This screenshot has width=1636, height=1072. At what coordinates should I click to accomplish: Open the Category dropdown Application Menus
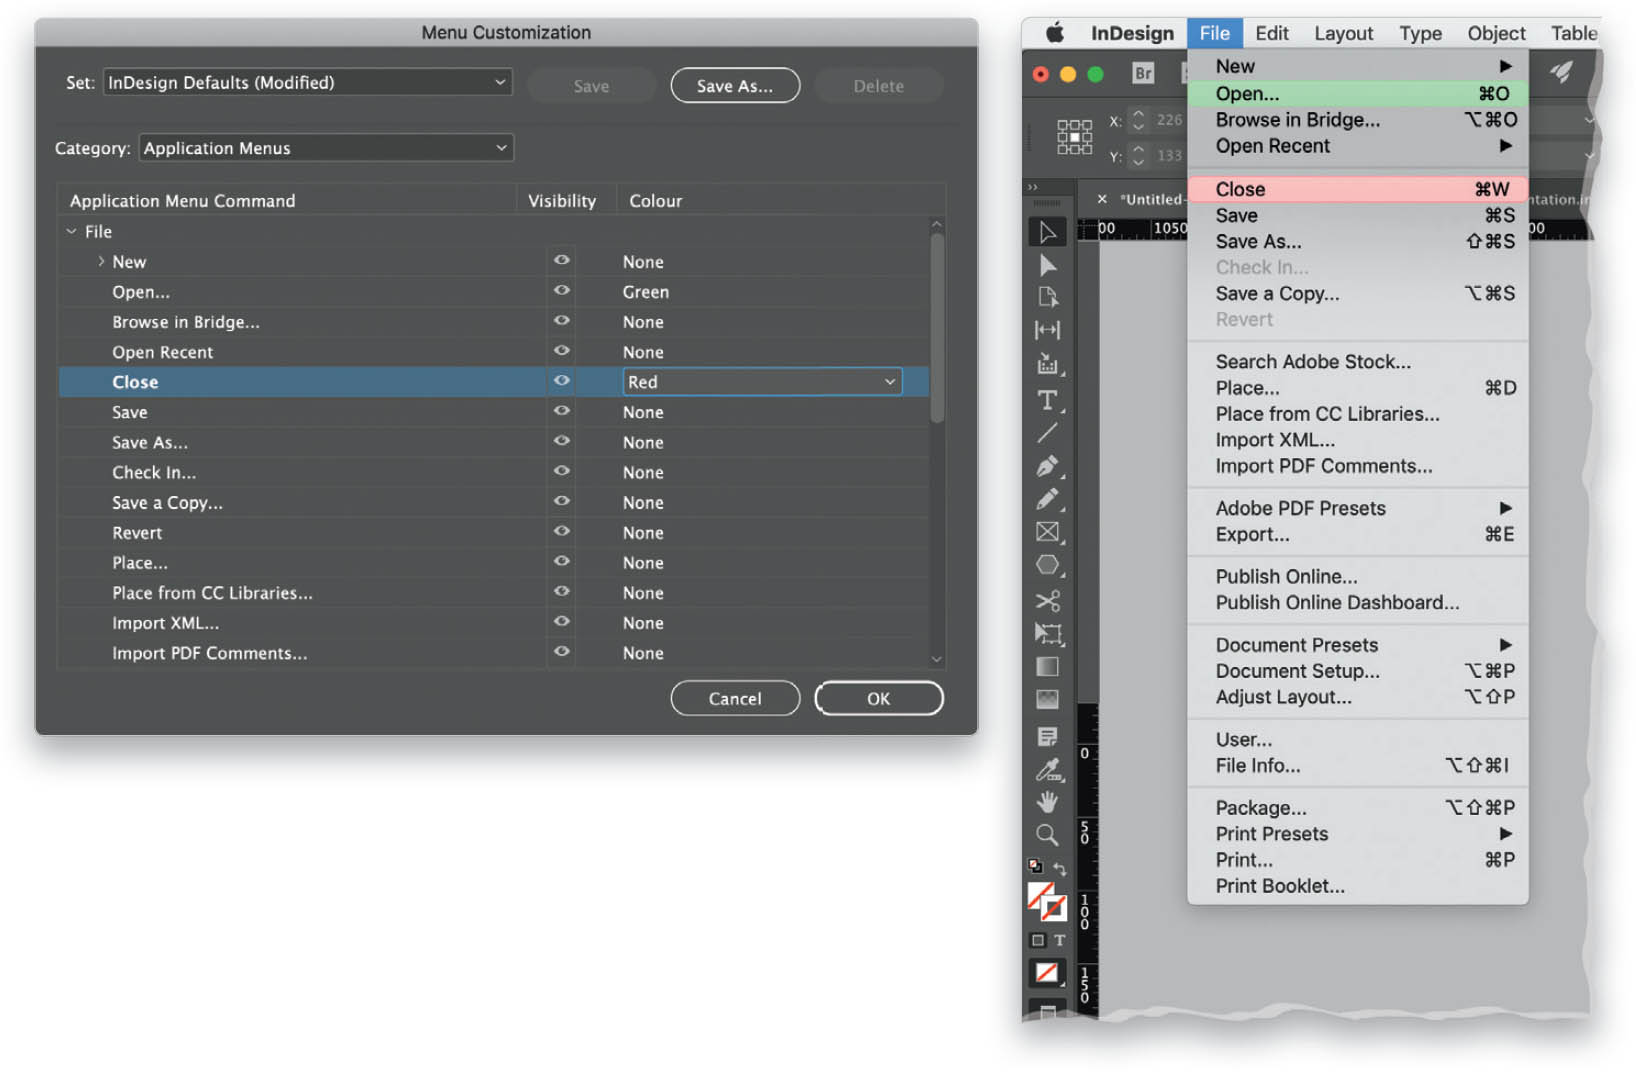coord(326,148)
